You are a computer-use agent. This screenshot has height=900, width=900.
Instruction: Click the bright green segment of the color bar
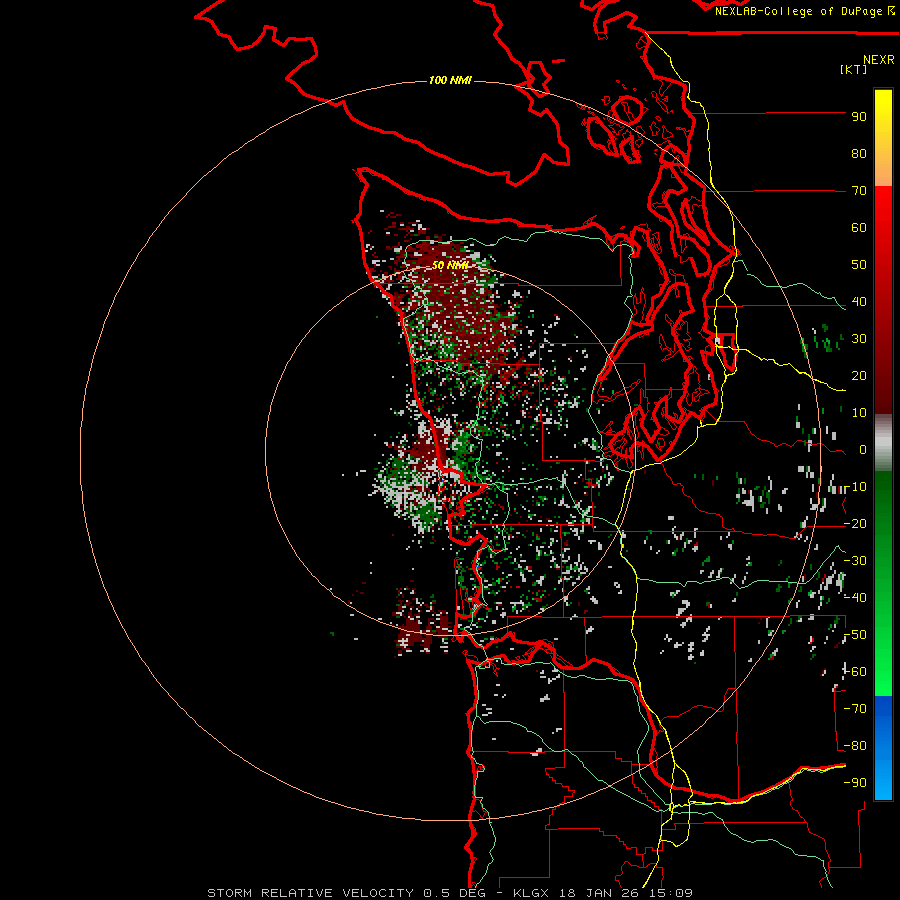click(883, 672)
